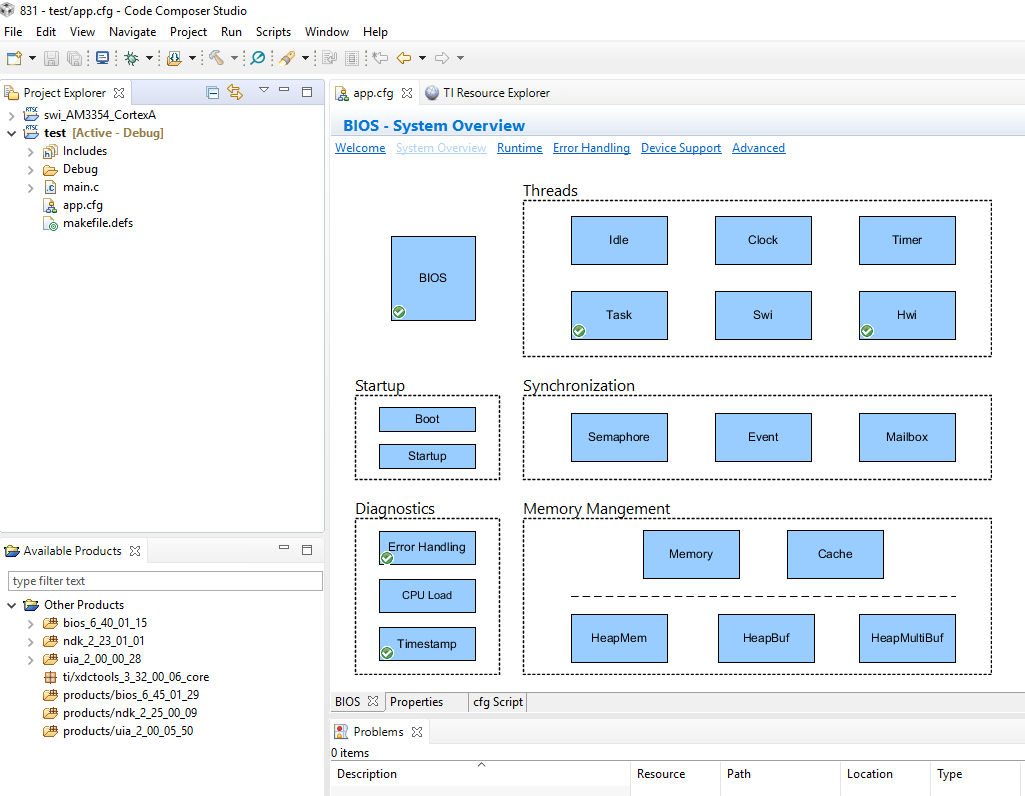
Task: Toggle Link with Editor in Project Explorer
Action: pos(235,93)
